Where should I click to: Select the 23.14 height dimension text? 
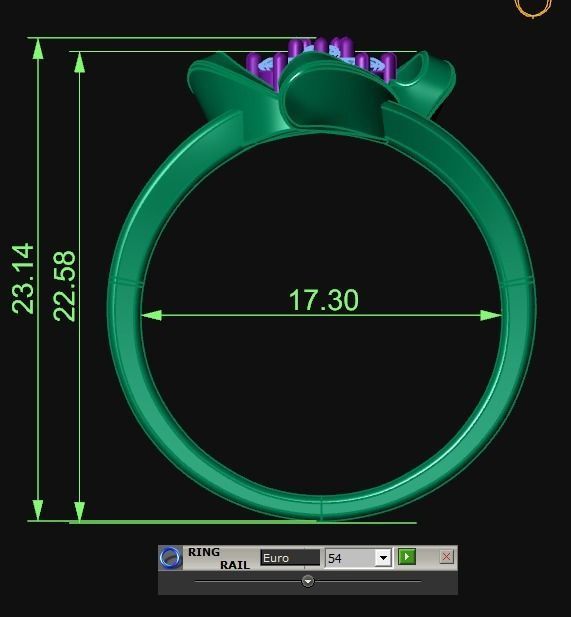[23, 279]
